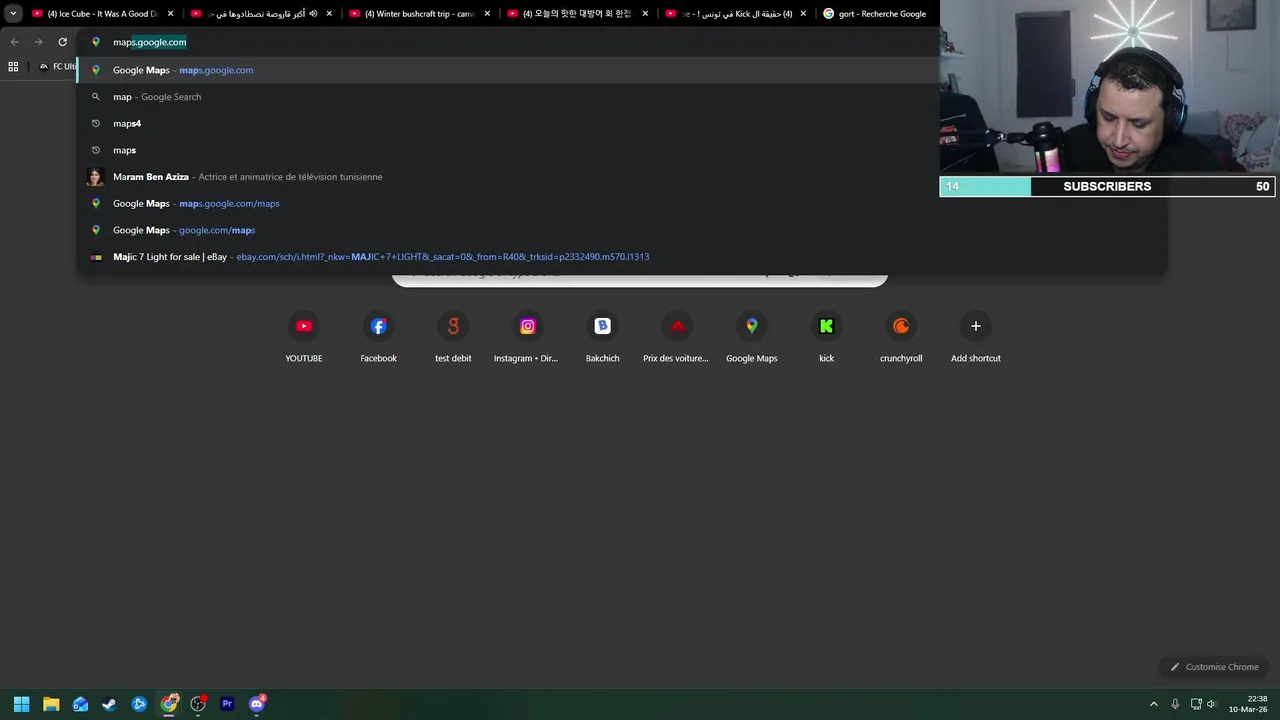Click the Chrome back arrow
This screenshot has height=720, width=1280.
tap(14, 42)
